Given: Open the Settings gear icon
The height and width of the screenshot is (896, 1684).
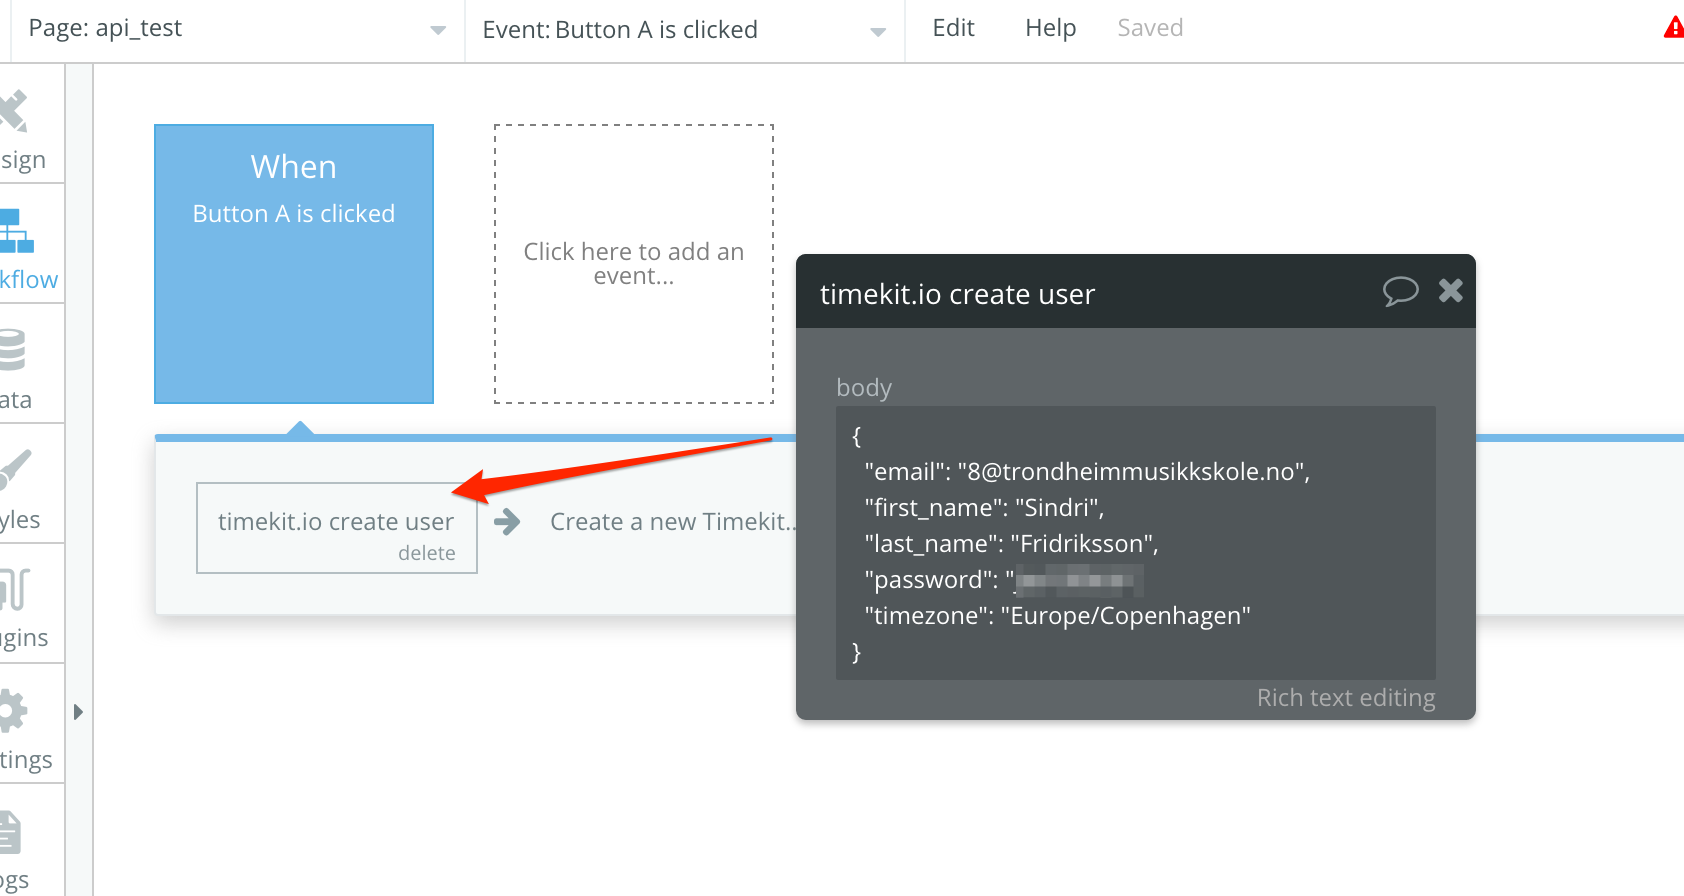Looking at the screenshot, I should 12,711.
